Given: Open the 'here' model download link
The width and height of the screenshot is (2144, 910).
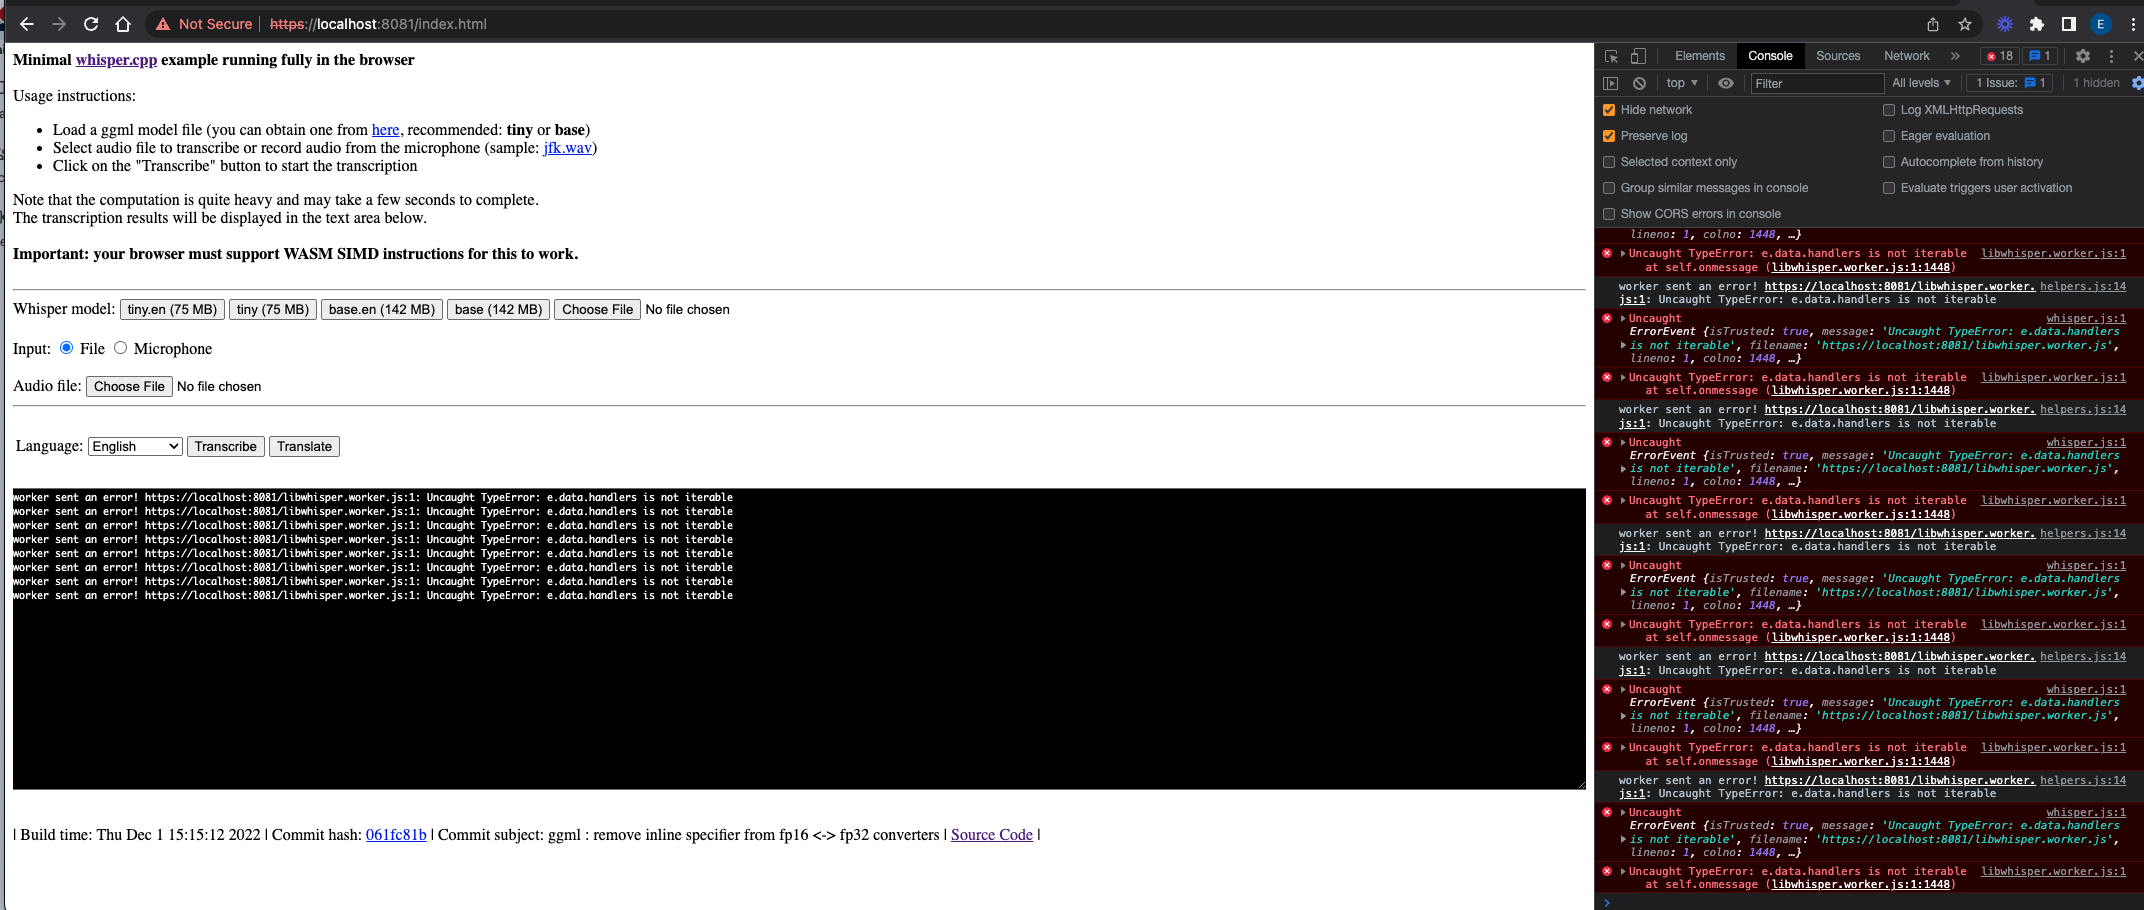Looking at the screenshot, I should (385, 130).
